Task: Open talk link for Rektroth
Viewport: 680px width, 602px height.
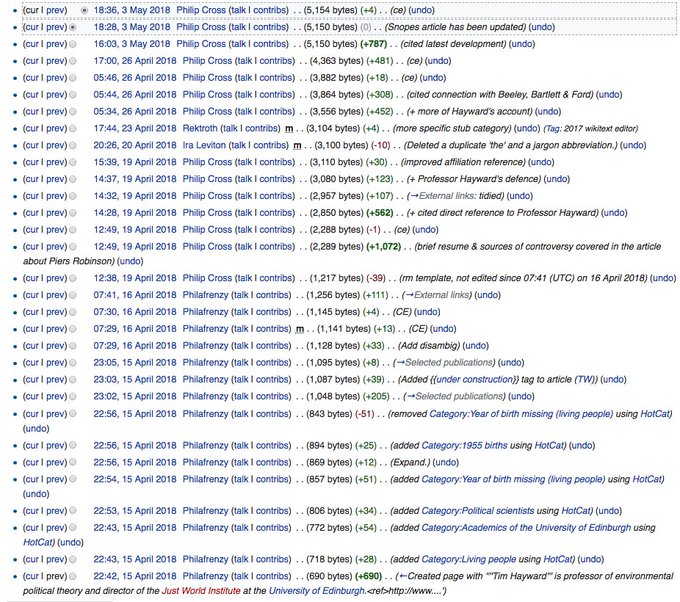Action: pyautogui.click(x=230, y=128)
